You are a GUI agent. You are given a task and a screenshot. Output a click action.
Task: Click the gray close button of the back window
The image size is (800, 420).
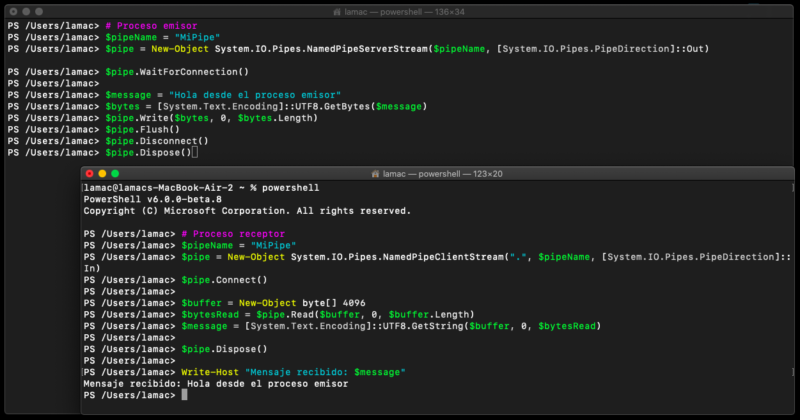[x=14, y=11]
